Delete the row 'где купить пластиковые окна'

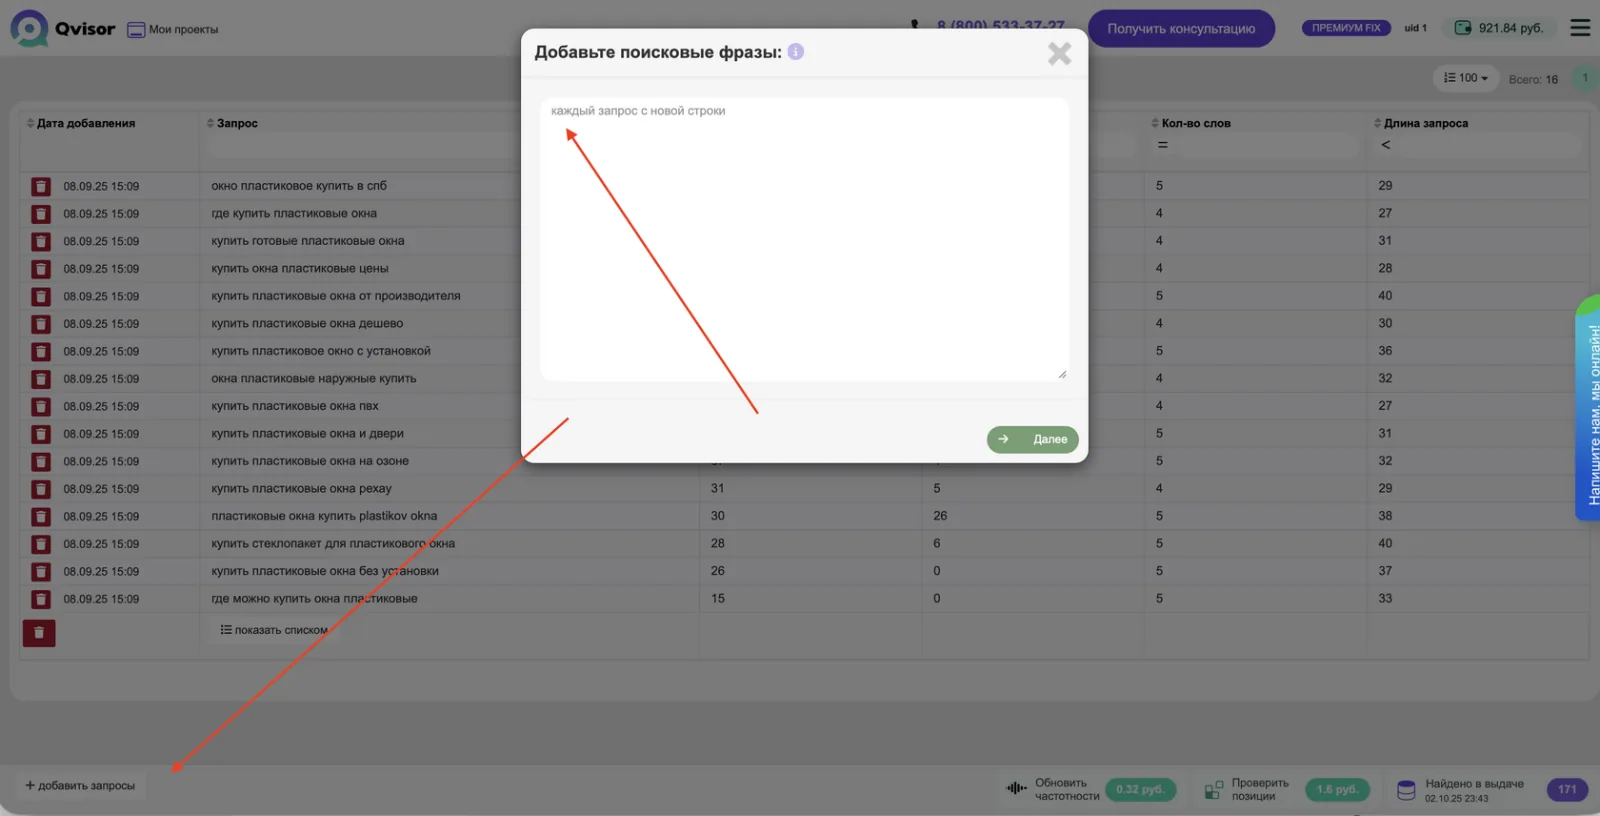(x=41, y=214)
